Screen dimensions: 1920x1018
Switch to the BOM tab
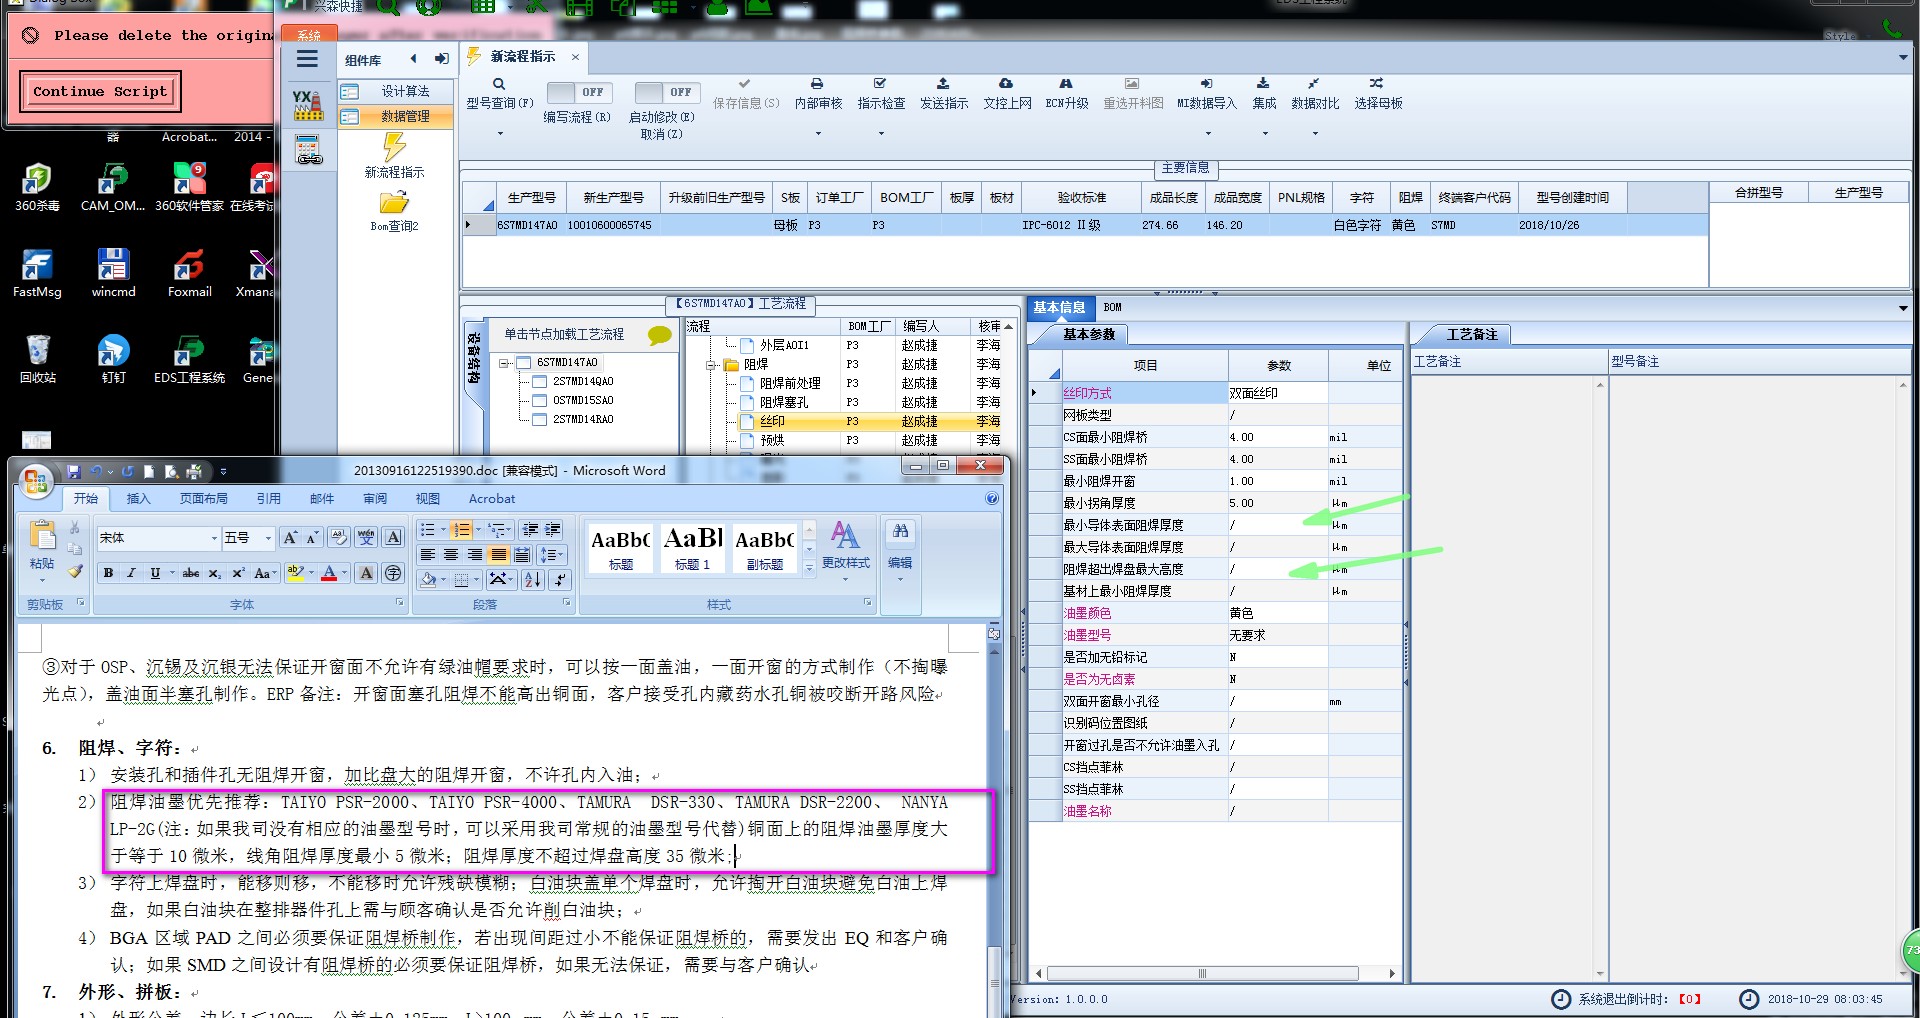(x=1112, y=307)
